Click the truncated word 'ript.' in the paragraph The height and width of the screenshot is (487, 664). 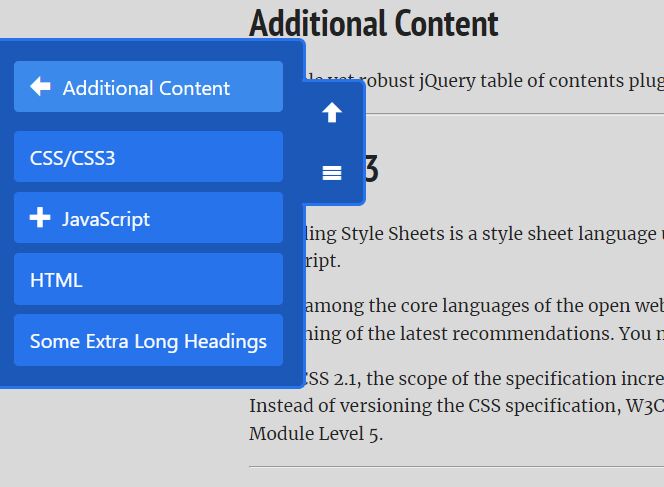coord(323,261)
